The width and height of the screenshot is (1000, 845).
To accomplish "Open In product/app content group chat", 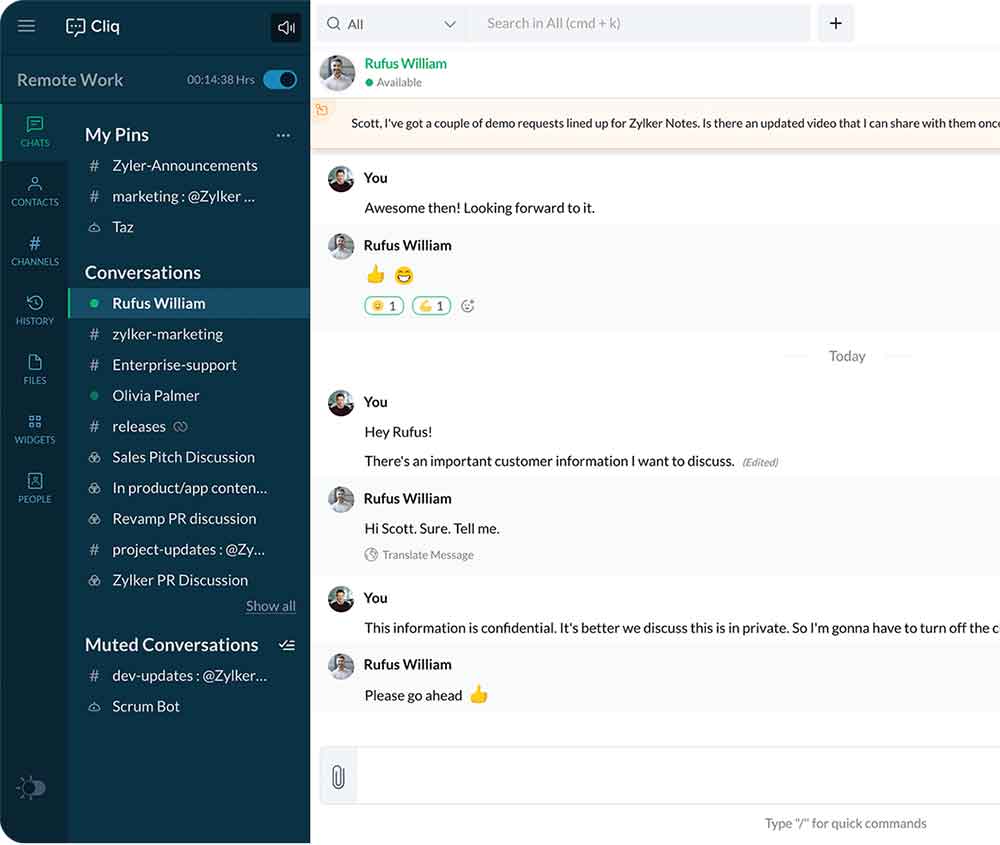I will [x=188, y=488].
